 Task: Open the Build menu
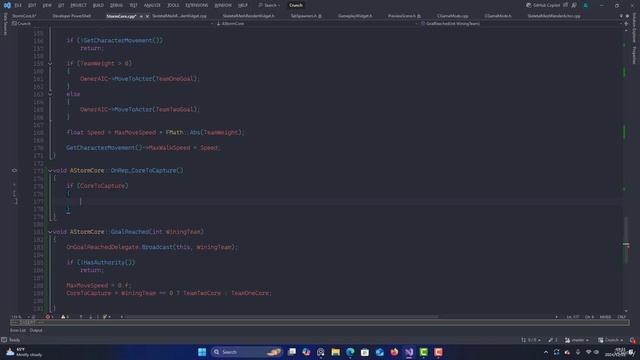[x=98, y=5]
